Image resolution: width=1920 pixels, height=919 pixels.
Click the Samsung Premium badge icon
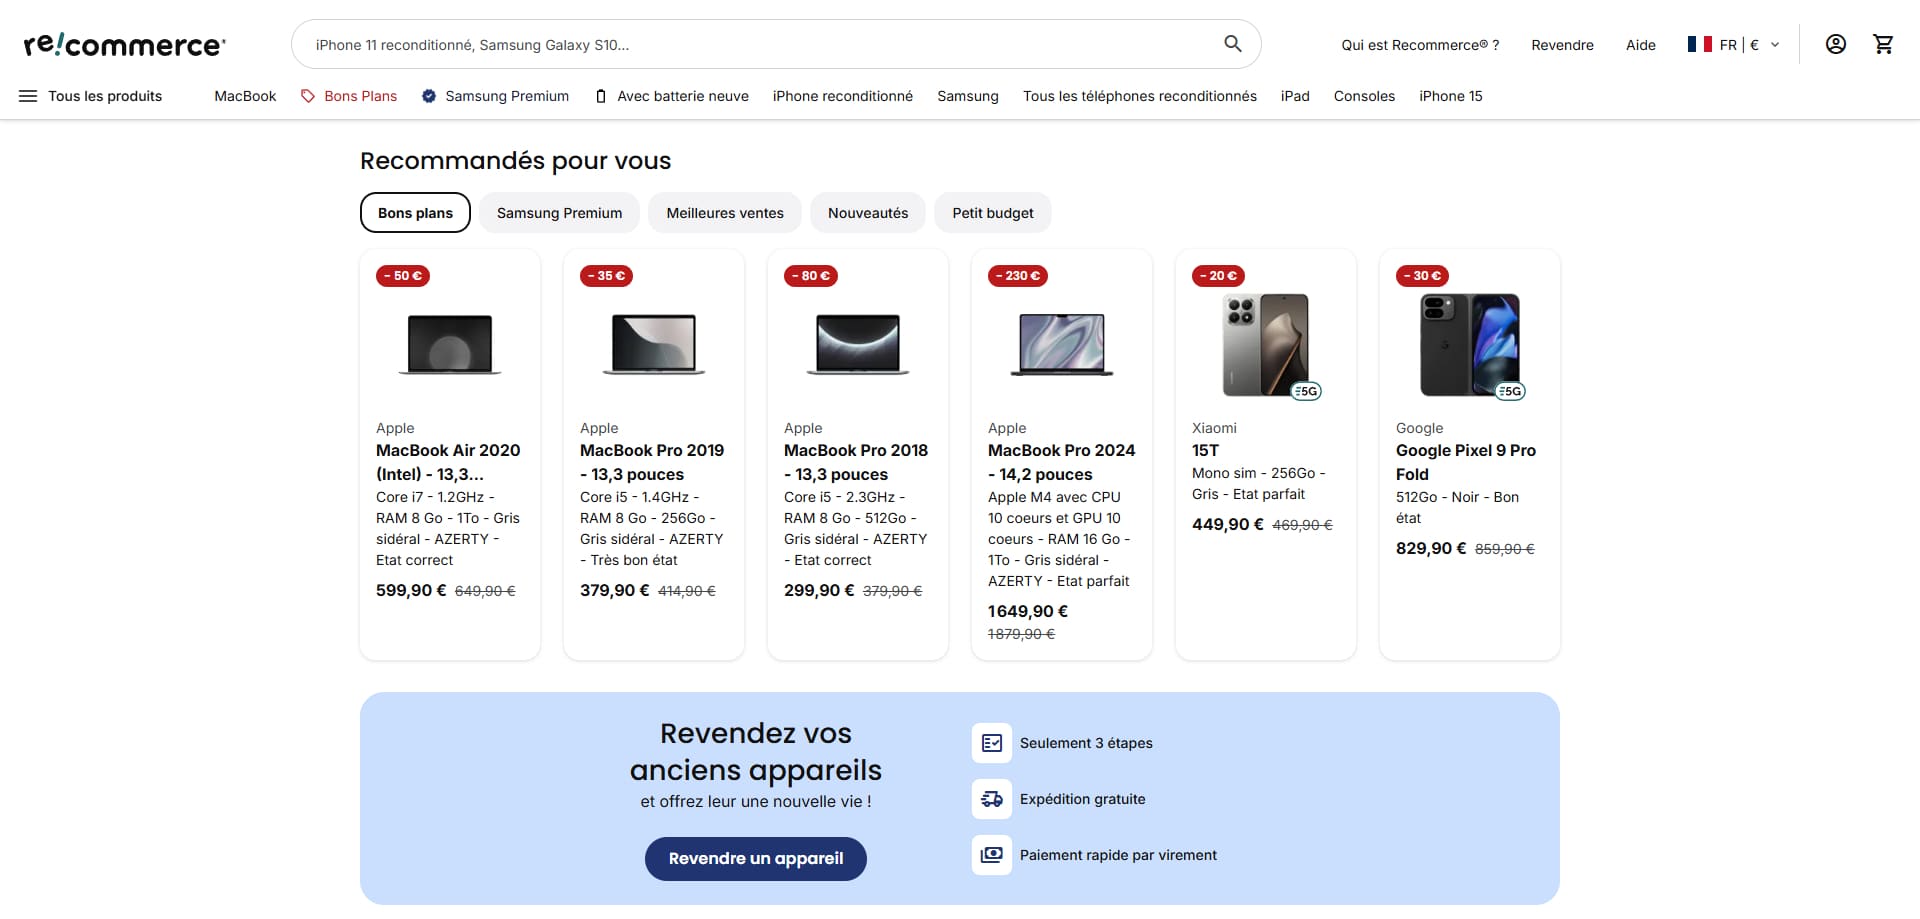pos(429,96)
